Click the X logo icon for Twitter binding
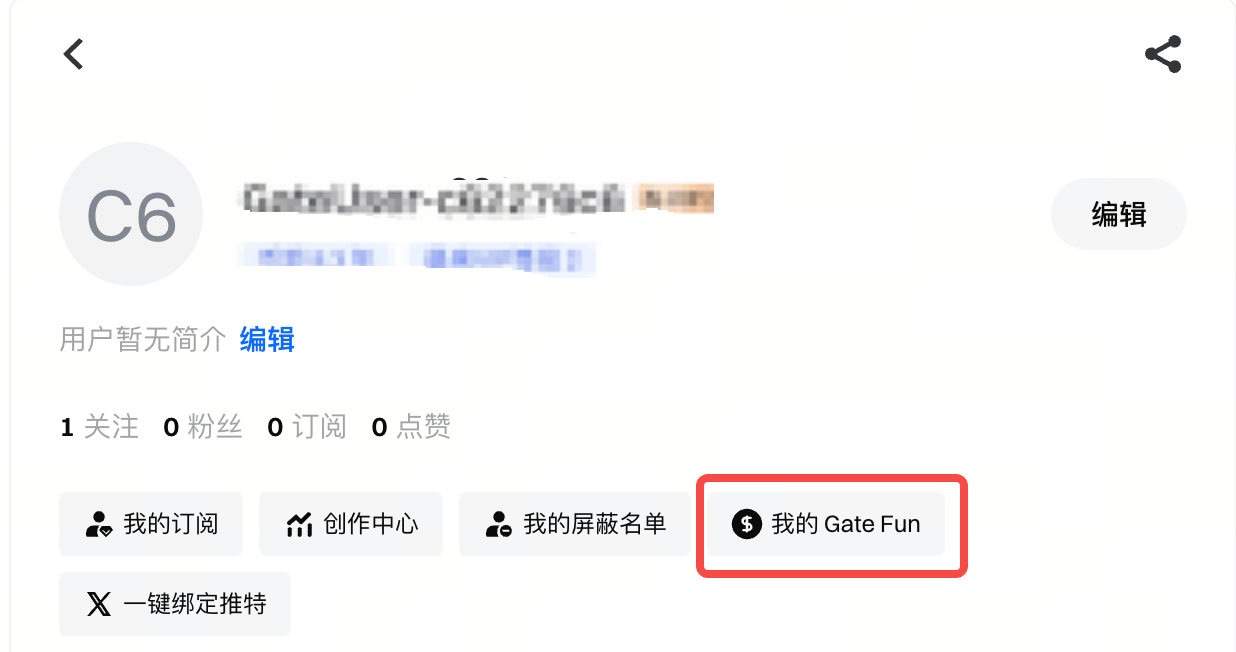Viewport: 1236px width, 652px height. pyautogui.click(x=99, y=604)
